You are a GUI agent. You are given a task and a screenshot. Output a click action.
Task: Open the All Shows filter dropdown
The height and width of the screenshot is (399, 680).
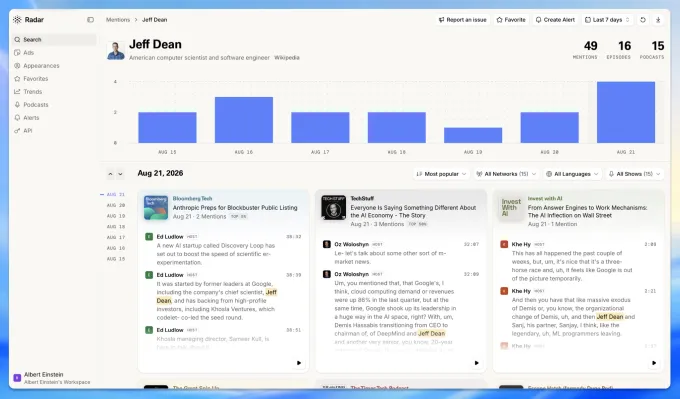point(635,174)
